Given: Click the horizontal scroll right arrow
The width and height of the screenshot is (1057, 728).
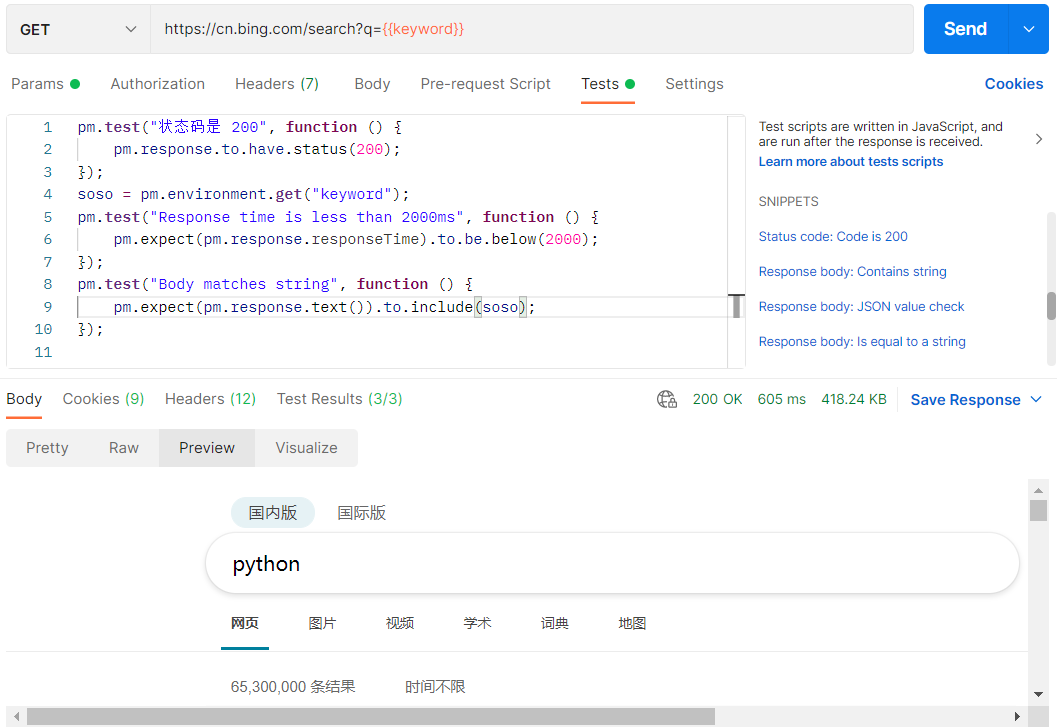Looking at the screenshot, I should pos(1017,717).
